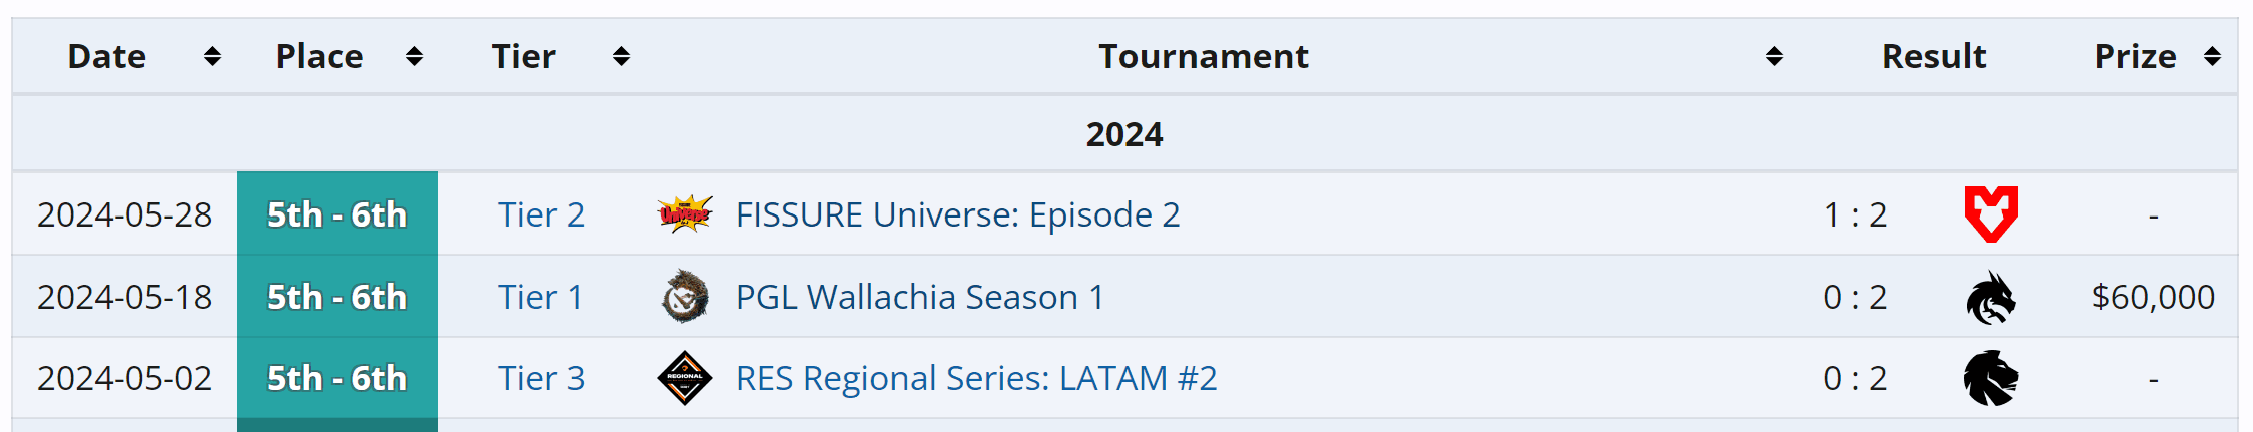Click the 5th - 6th cell for 2024-05-18

tap(337, 297)
